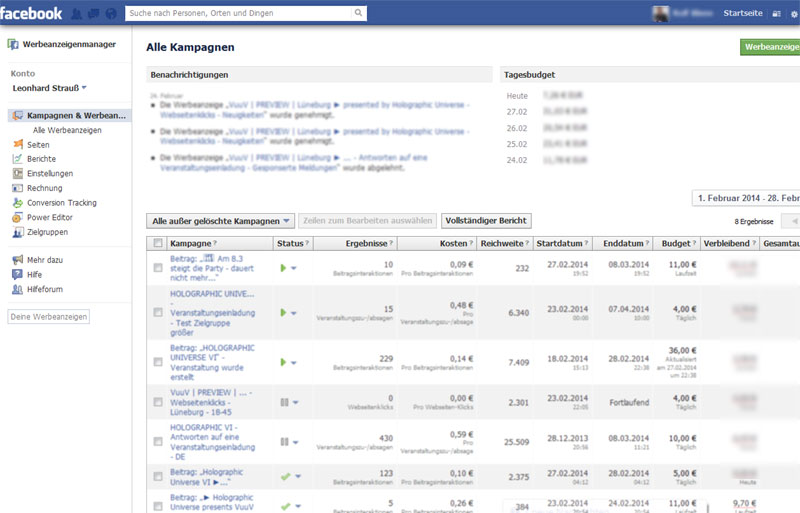Click the Hilfe question icon
This screenshot has height=513, width=800.
click(x=18, y=275)
